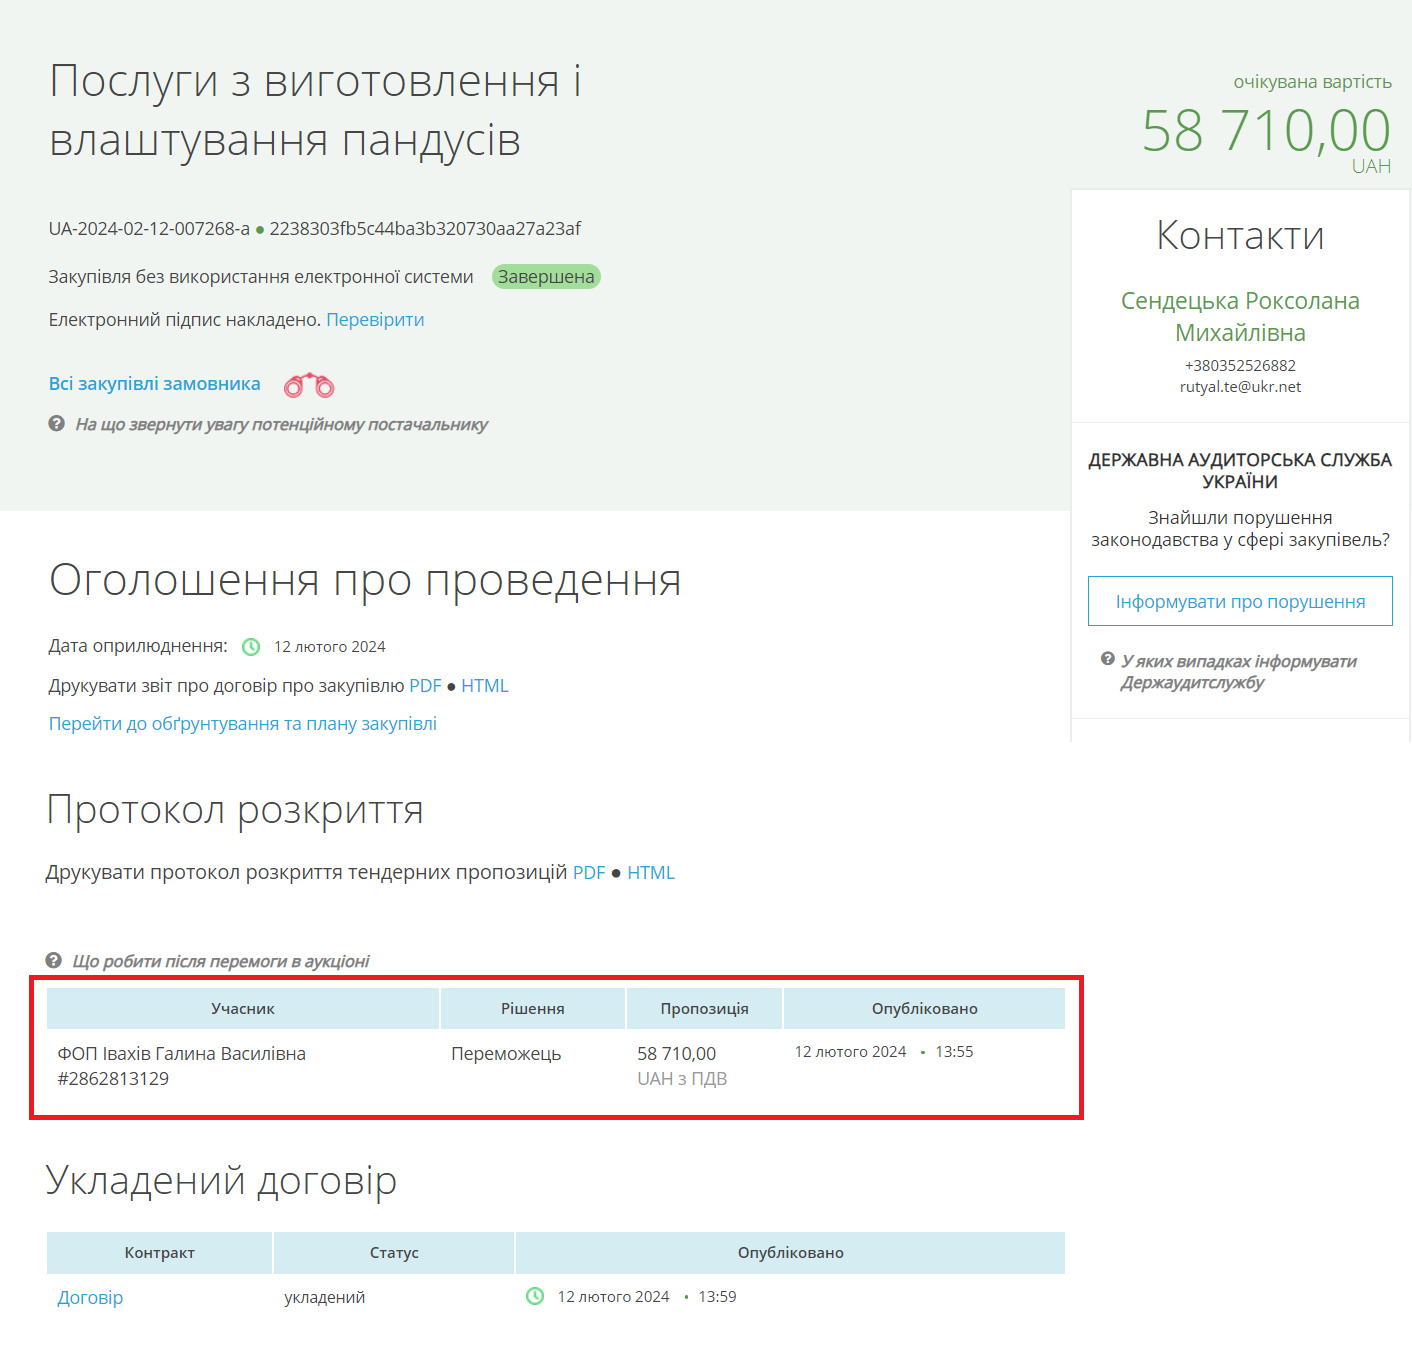Open Всі закупівлі замовника link

pyautogui.click(x=155, y=384)
